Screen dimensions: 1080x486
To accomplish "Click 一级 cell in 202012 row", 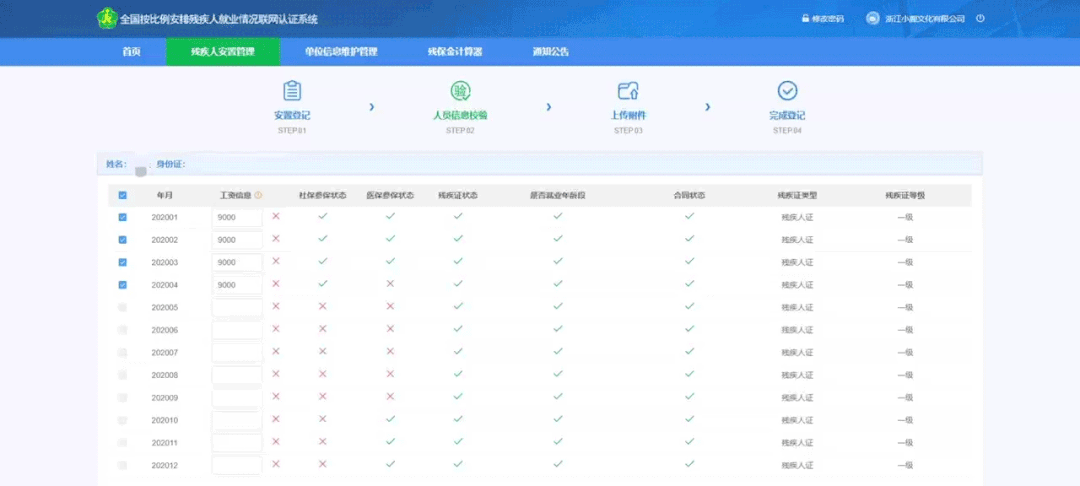I will tap(905, 465).
